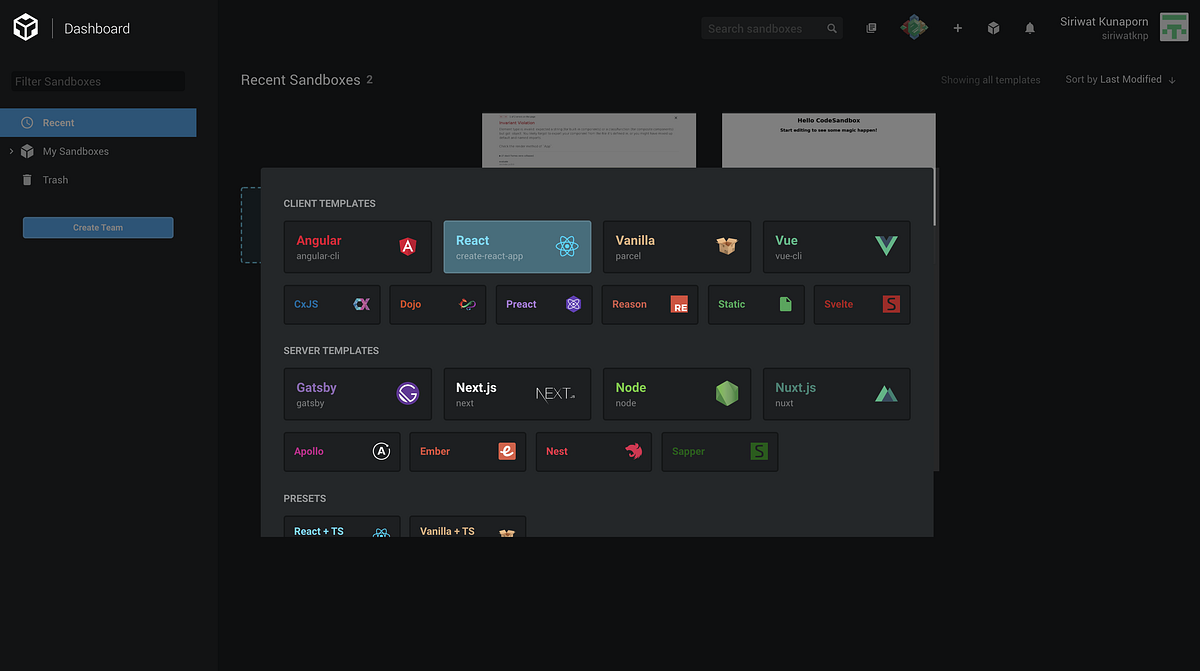1200x671 pixels.
Task: Click the Filter Sandboxes input field
Action: (x=97, y=81)
